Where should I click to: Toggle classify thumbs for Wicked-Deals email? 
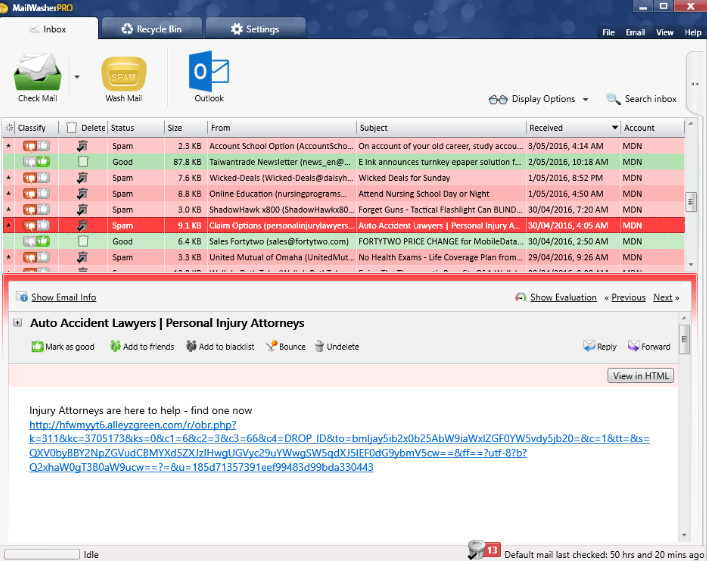(x=37, y=178)
